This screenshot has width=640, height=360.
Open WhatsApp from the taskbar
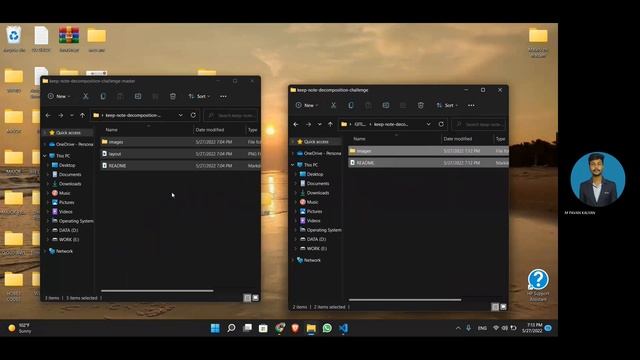coord(327,328)
